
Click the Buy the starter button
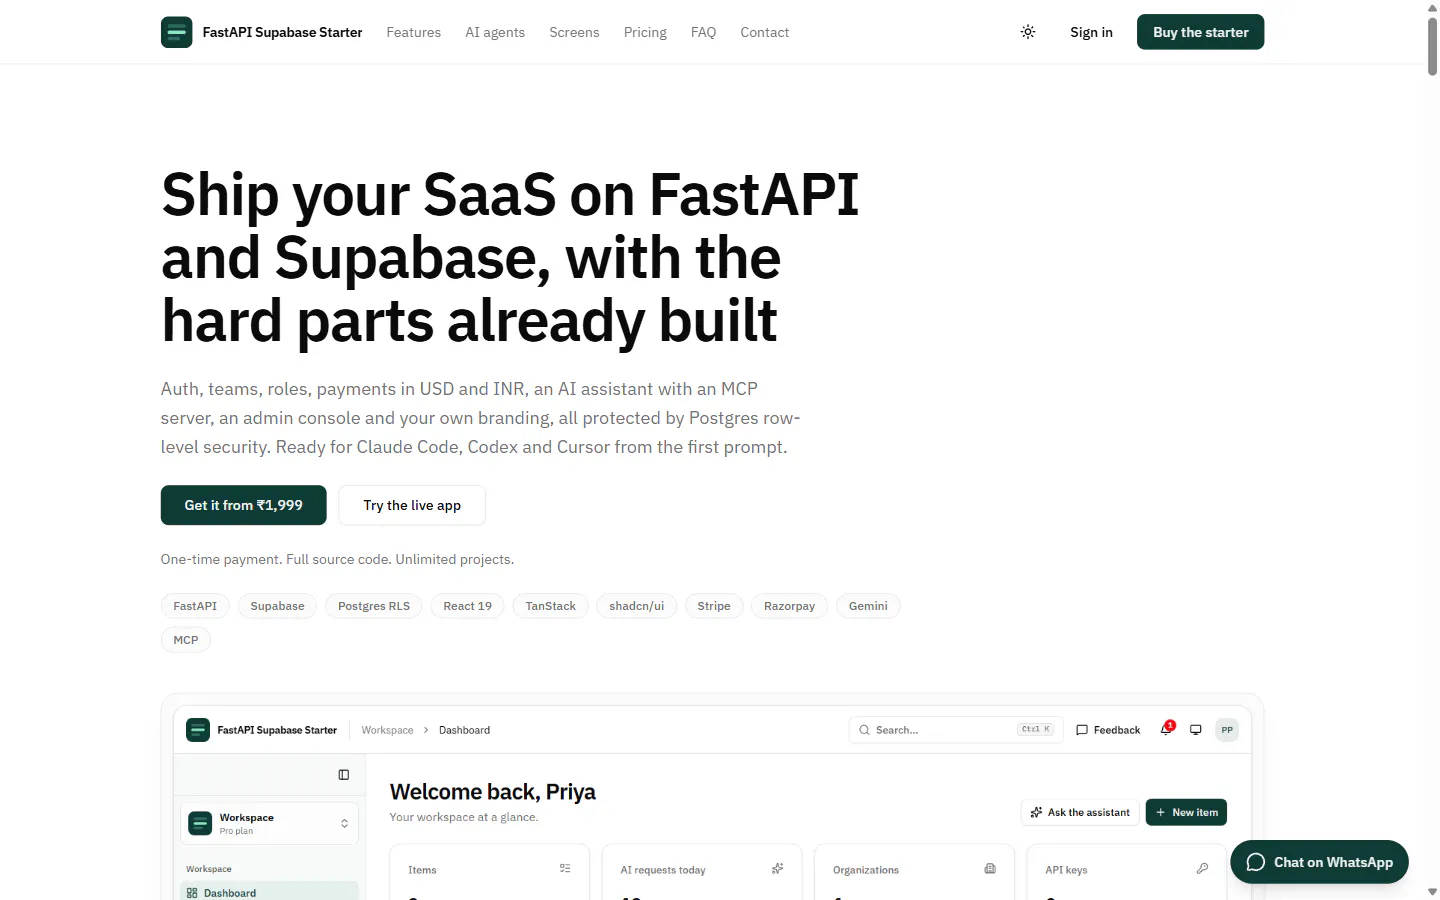1201,32
